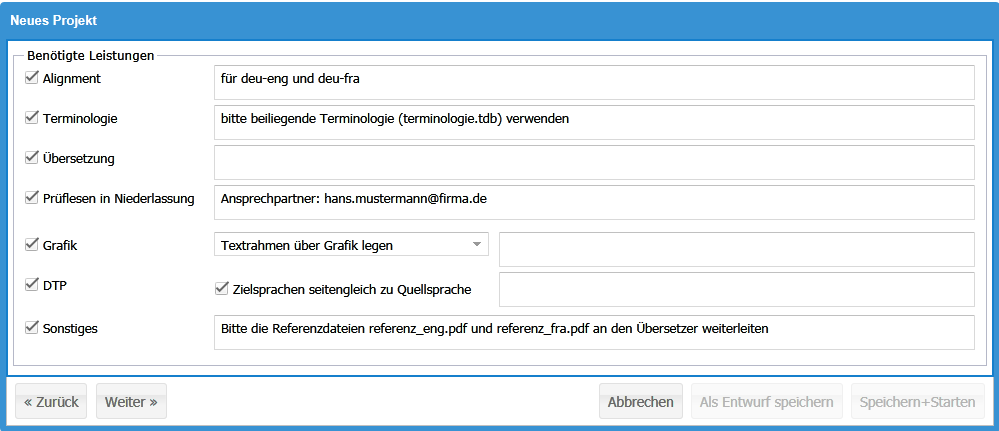This screenshot has height=431, width=999.
Task: Click the empty Übersetzung text field
Action: 594,163
